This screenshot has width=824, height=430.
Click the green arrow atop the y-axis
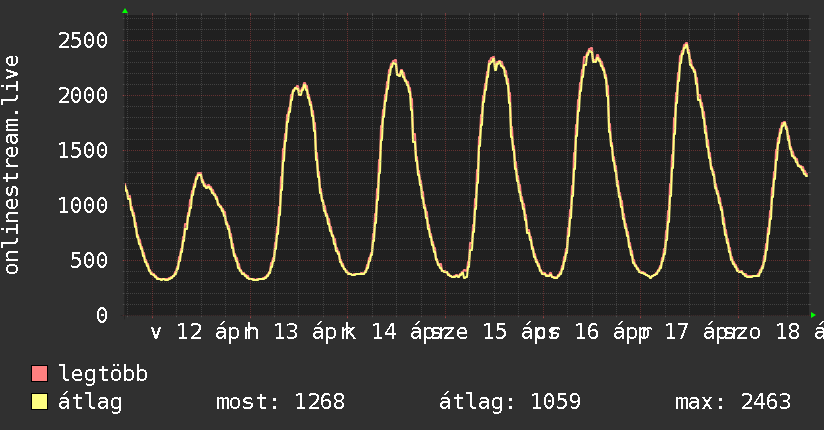[x=125, y=11]
